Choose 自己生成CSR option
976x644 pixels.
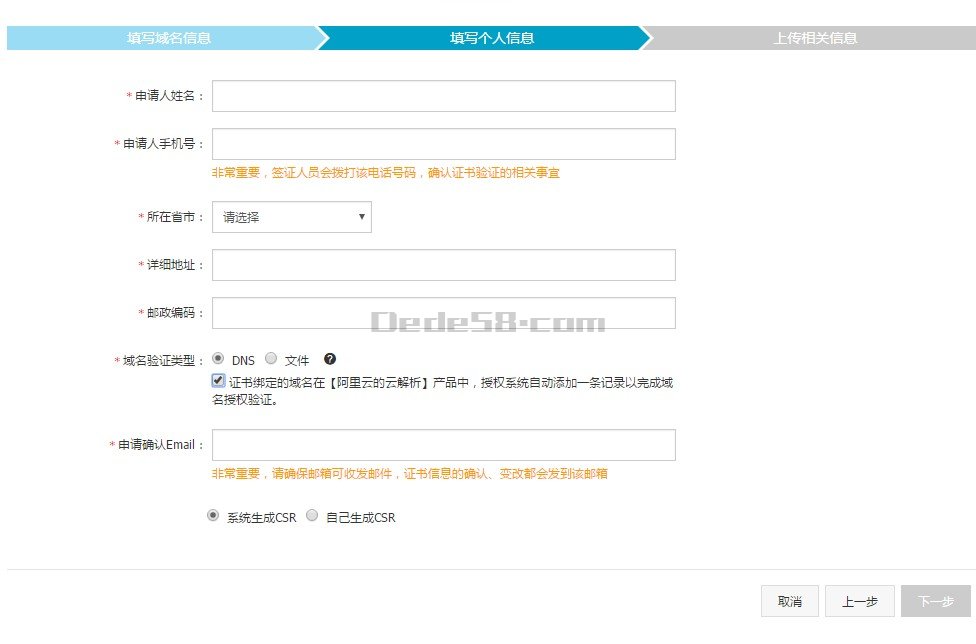tap(312, 516)
